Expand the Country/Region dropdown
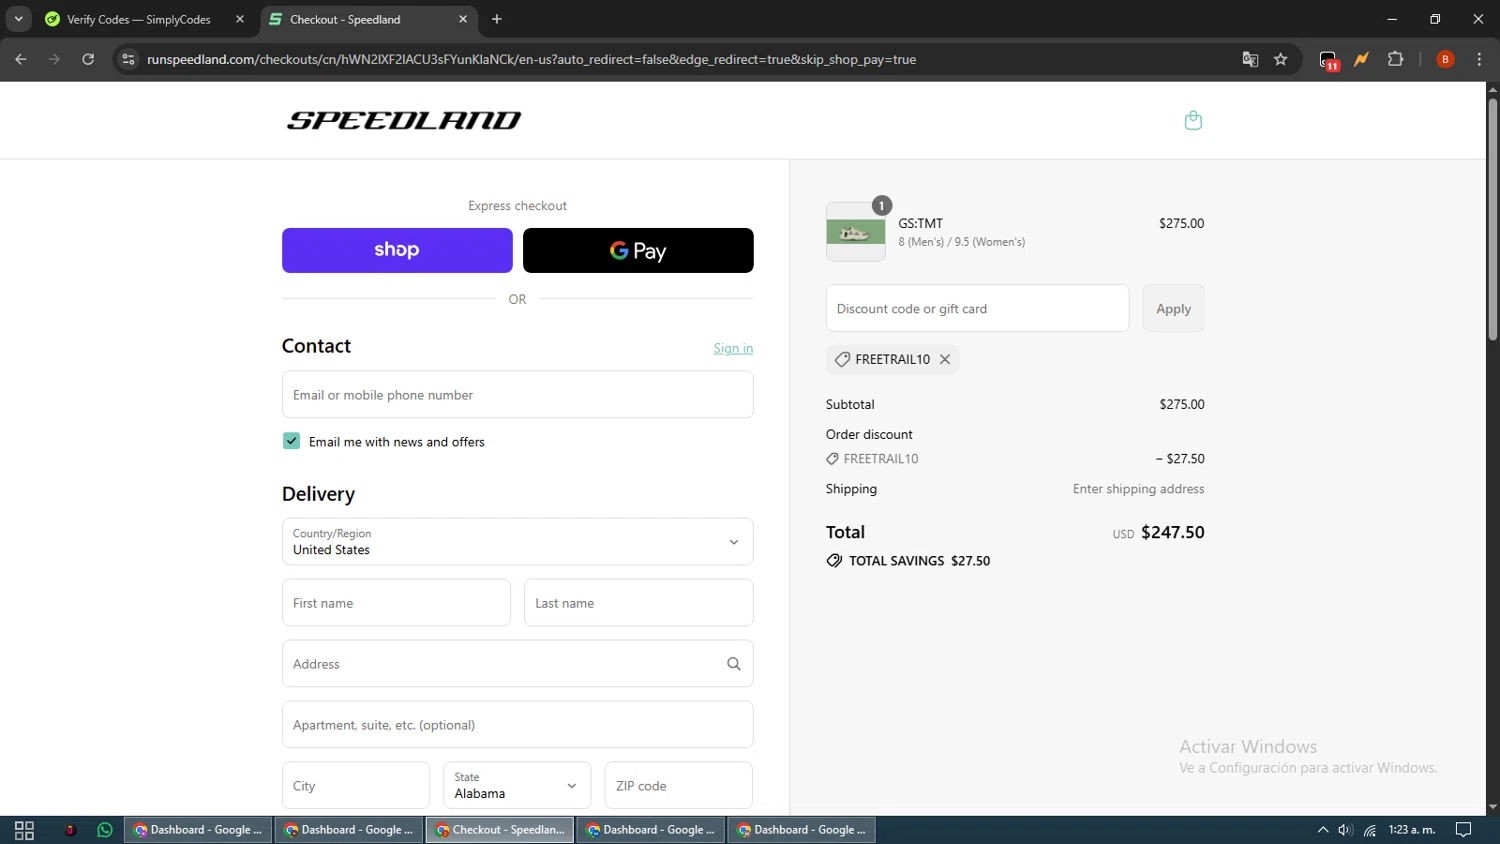1500x844 pixels. (x=518, y=542)
